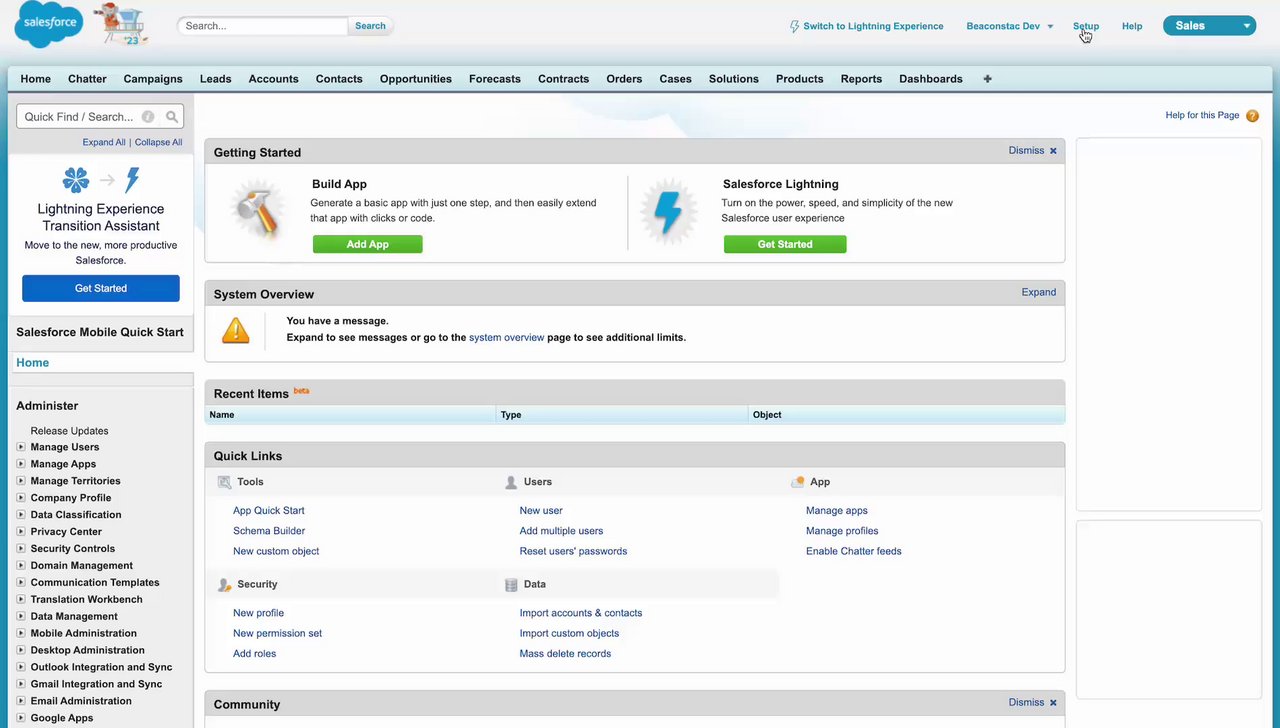
Task: Click the Release Updates sidebar item
Action: (69, 431)
